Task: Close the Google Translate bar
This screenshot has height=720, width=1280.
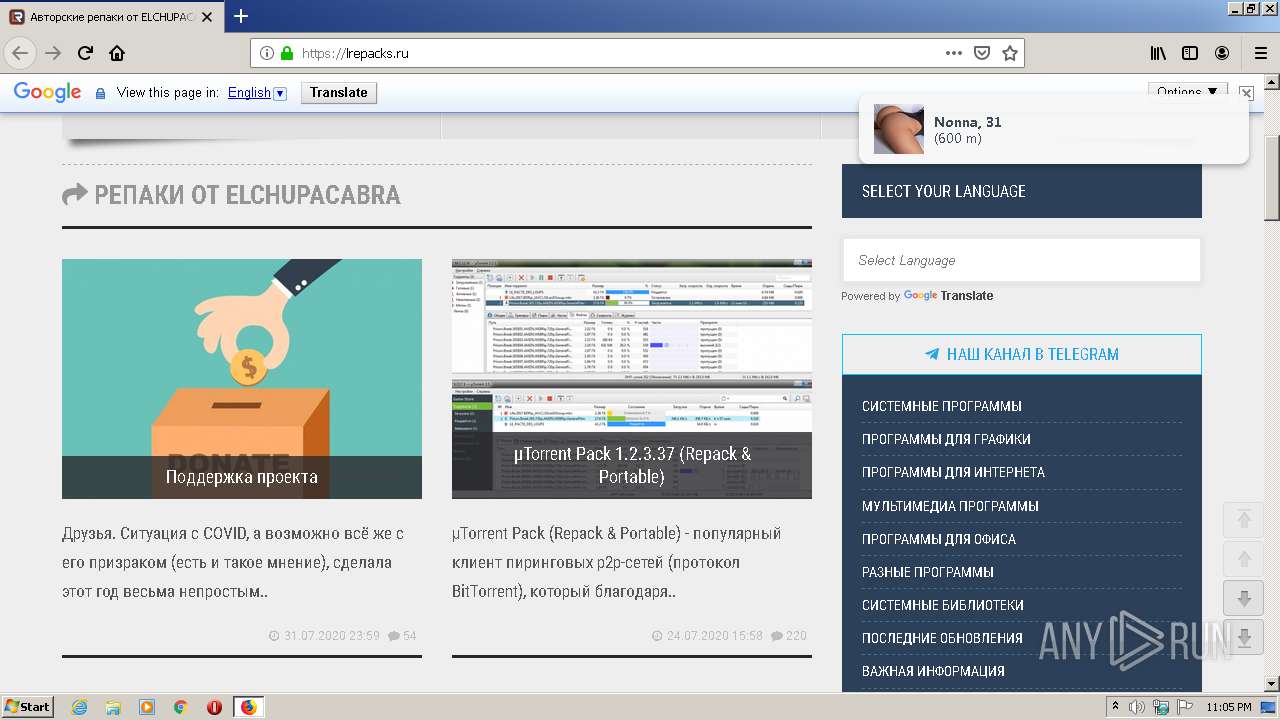Action: (x=1246, y=92)
